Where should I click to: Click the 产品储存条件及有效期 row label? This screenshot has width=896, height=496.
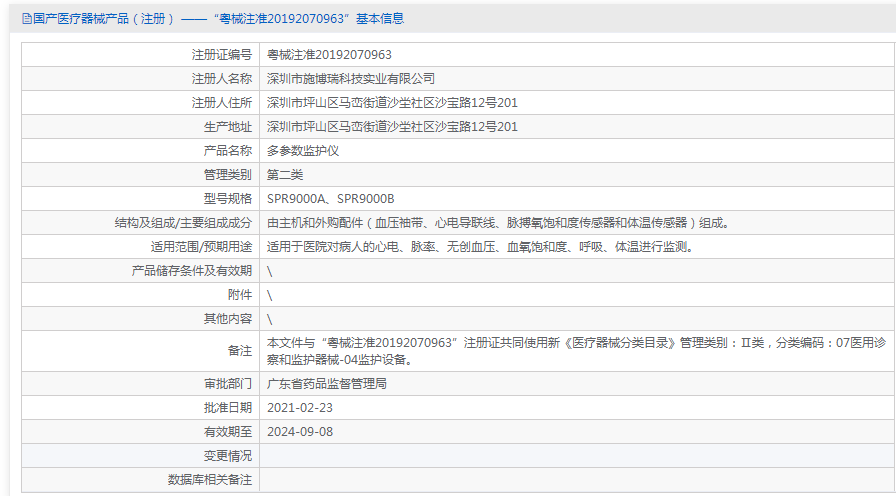(192, 270)
